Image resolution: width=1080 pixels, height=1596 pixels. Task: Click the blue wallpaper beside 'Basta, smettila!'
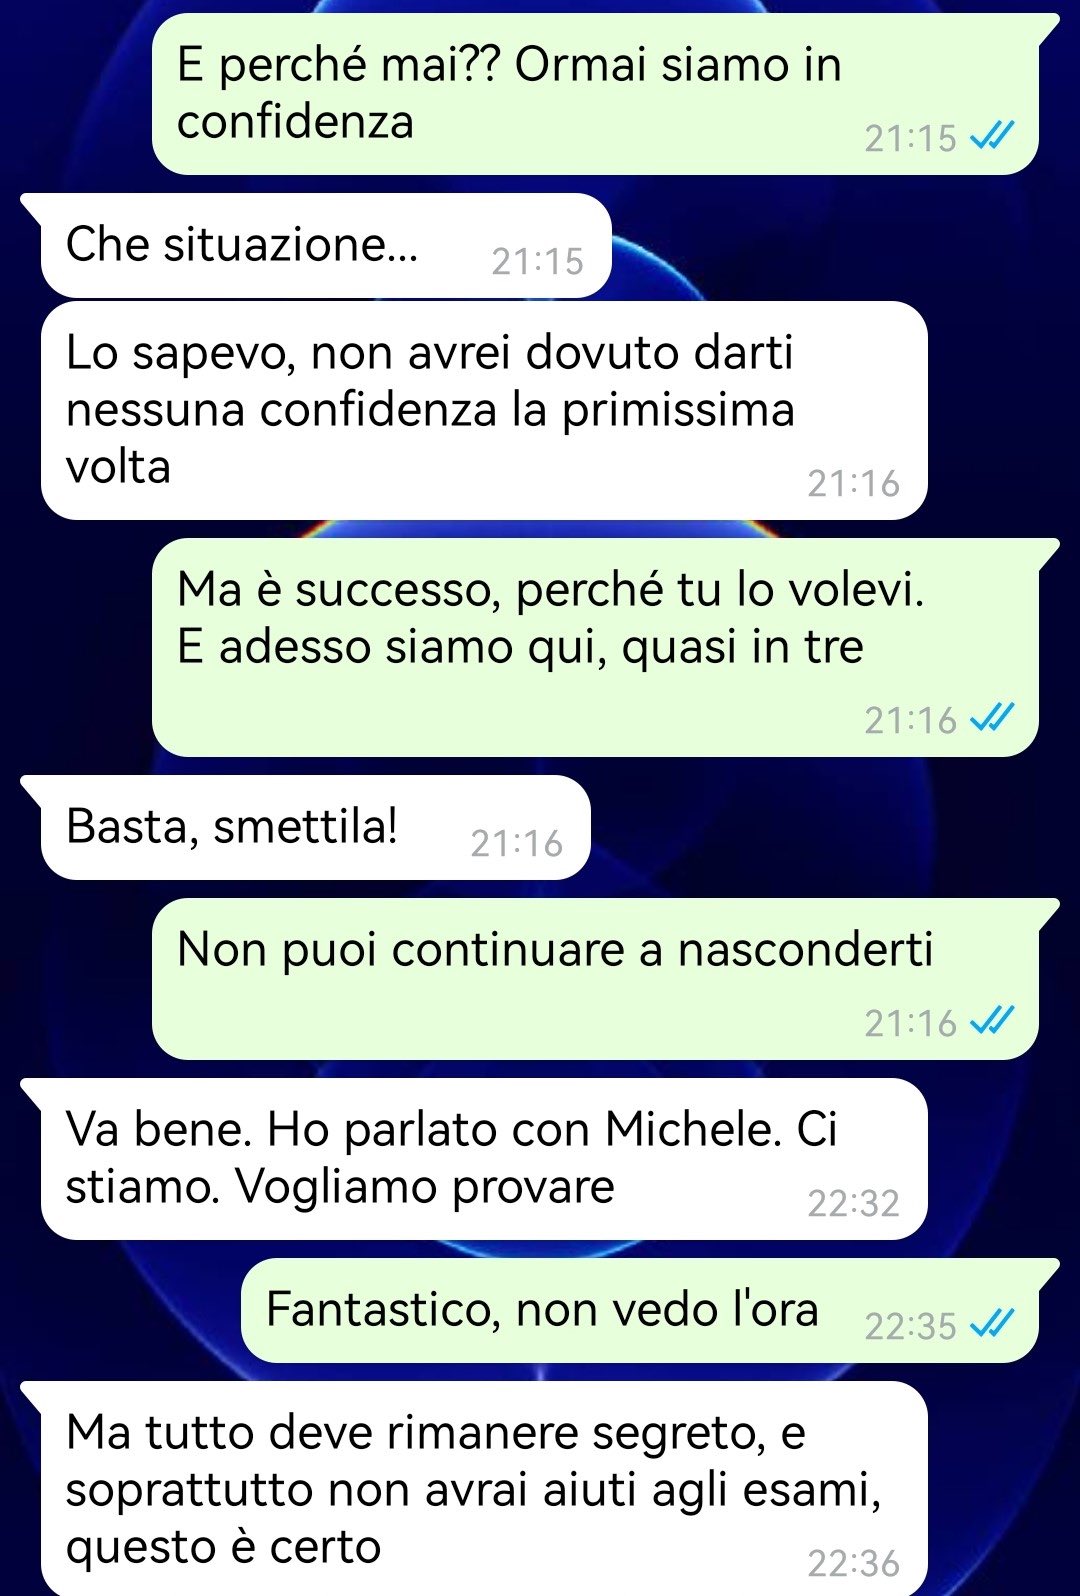pyautogui.click(x=830, y=828)
